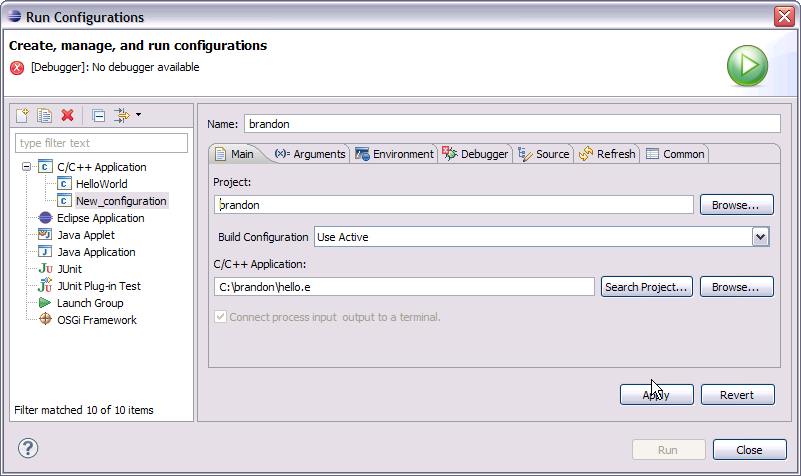Open the filter icon's dropdown arrow

click(138, 115)
